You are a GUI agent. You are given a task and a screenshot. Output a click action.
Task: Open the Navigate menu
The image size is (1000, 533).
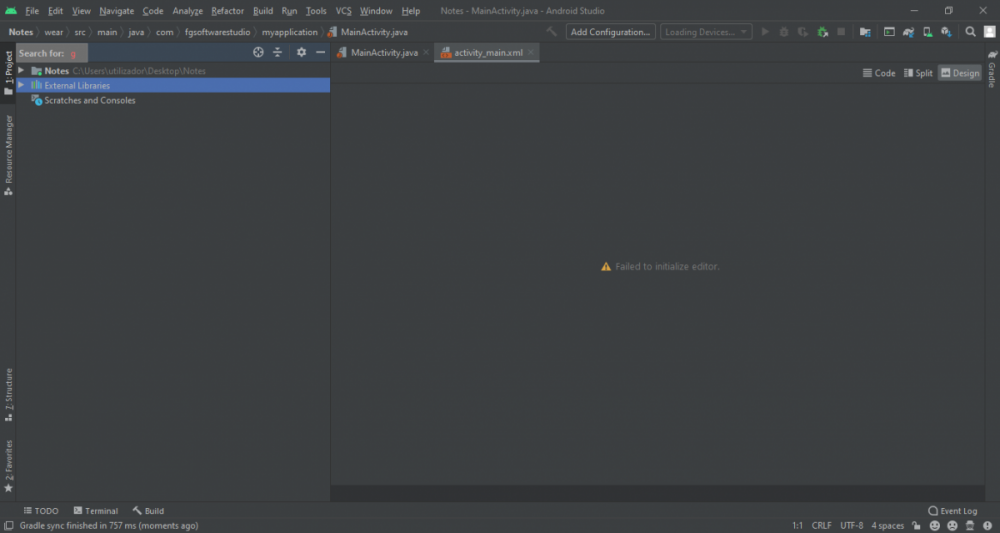tap(117, 11)
